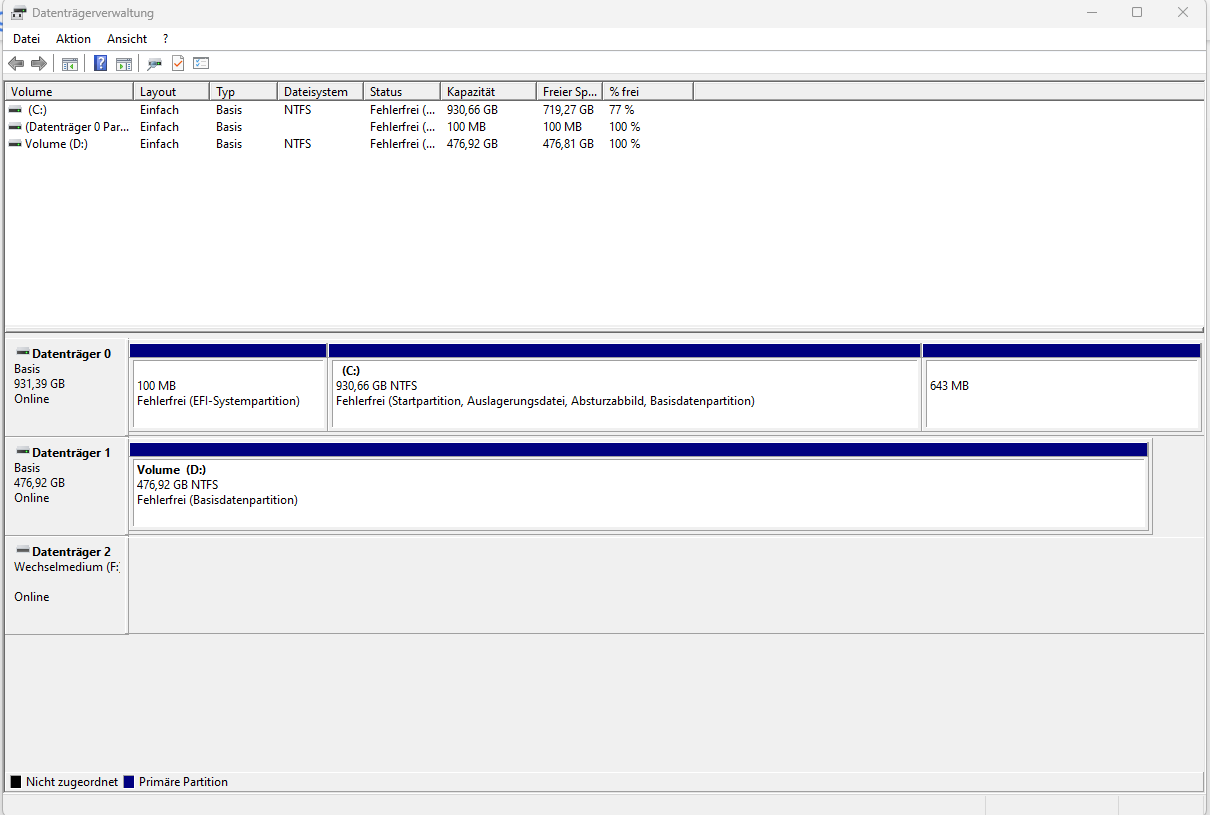Click the Forward navigation arrow
This screenshot has height=815, width=1210.
38,63
